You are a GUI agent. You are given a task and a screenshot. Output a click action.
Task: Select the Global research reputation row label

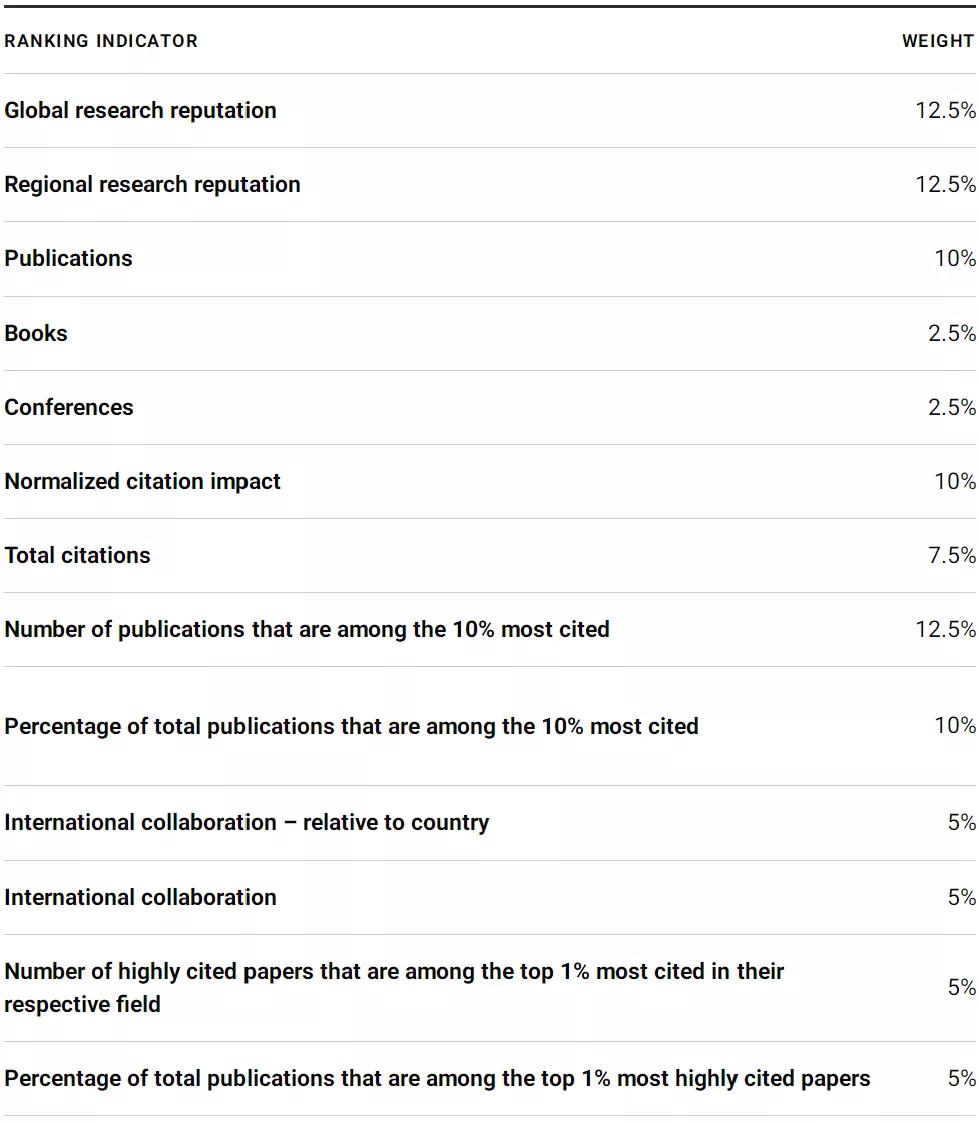tap(140, 110)
